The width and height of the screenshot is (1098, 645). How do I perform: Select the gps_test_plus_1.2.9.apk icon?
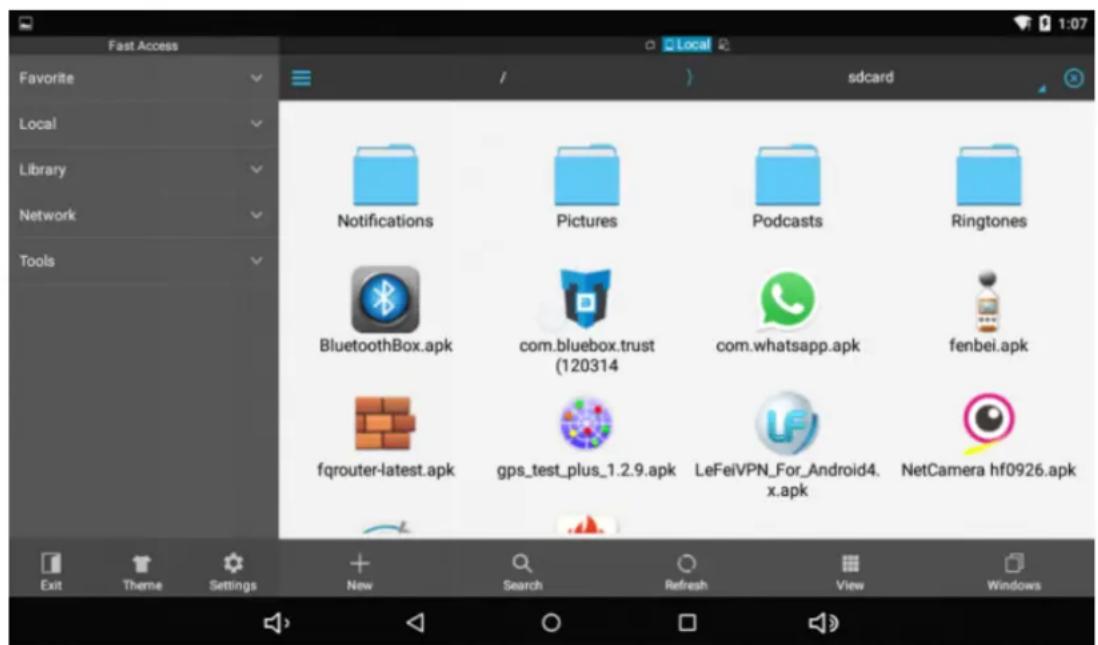point(586,423)
